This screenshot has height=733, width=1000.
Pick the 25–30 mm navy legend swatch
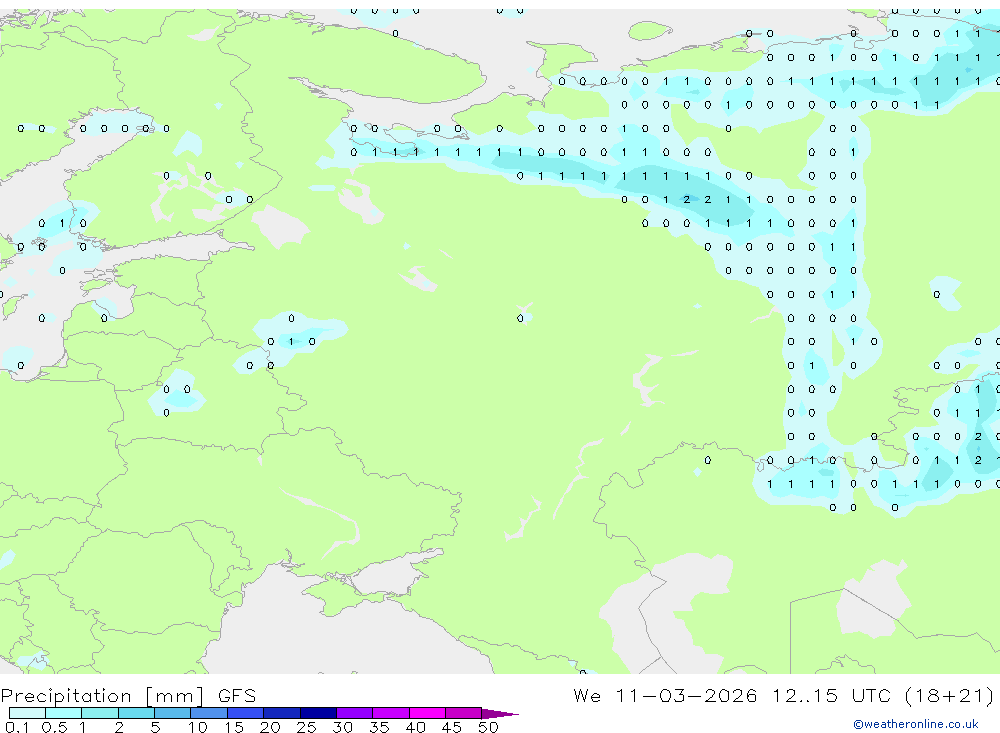point(318,713)
